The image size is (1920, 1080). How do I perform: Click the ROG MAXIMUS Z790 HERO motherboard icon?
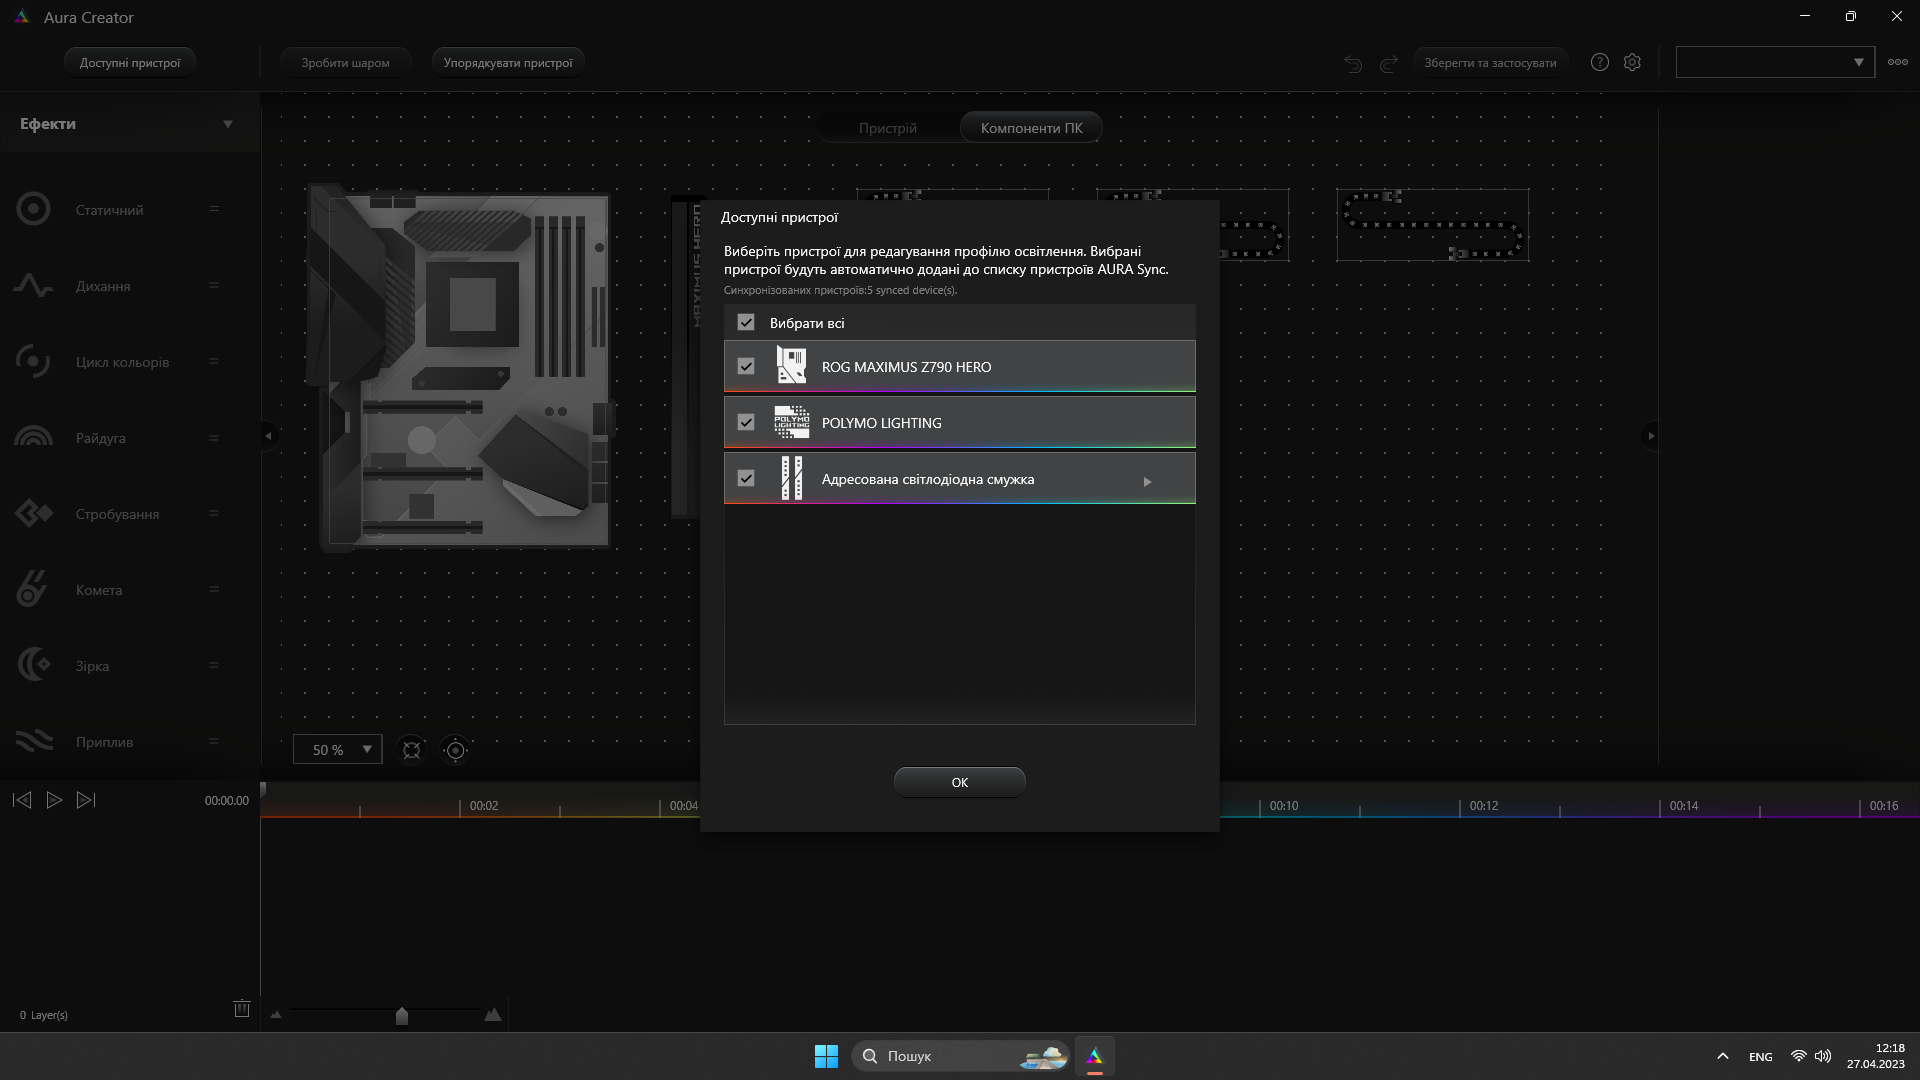791,366
